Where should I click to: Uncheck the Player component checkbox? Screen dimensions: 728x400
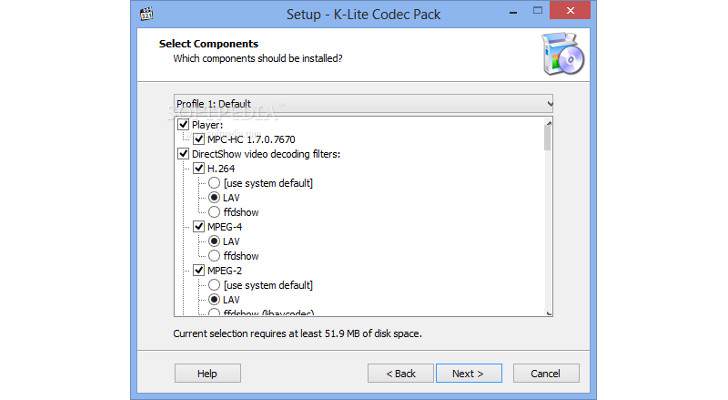coord(183,125)
